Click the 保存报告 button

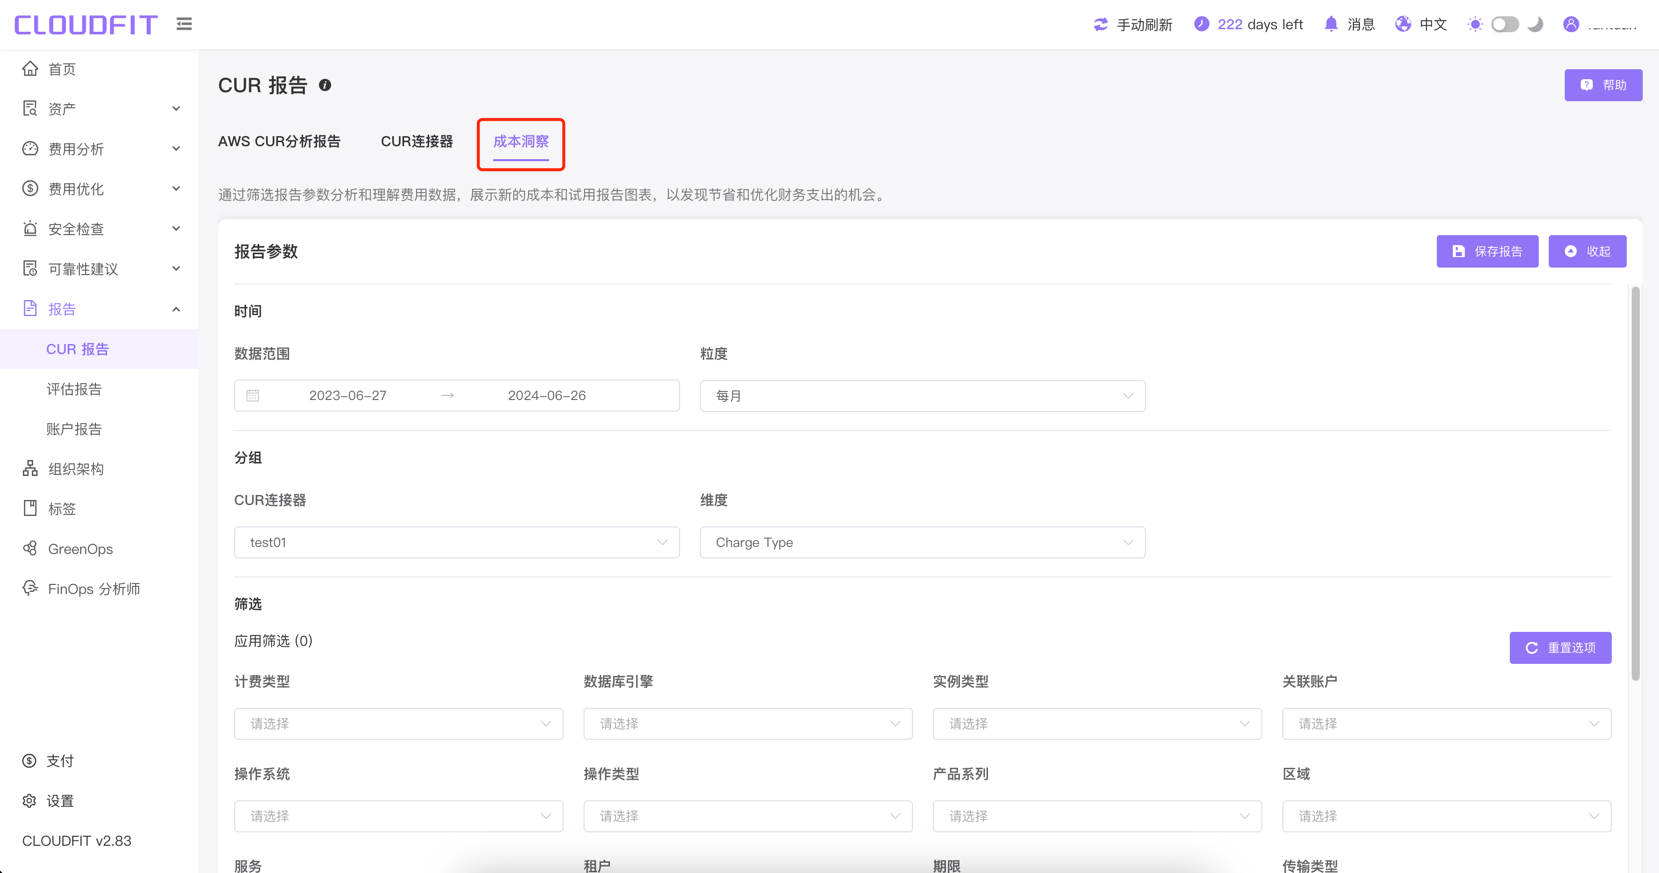(x=1487, y=252)
